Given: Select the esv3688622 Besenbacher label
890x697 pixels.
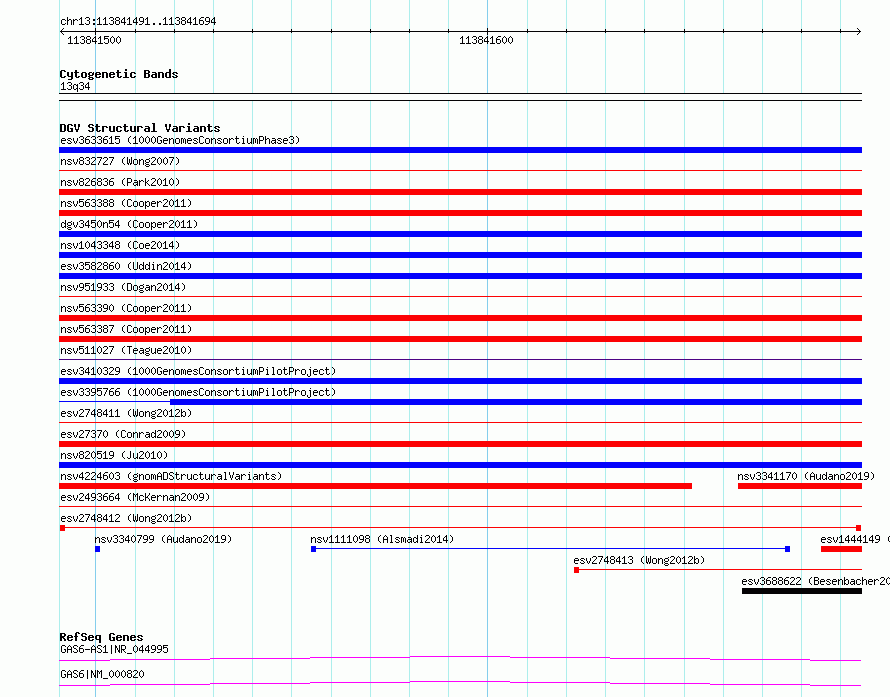Looking at the screenshot, I should [x=816, y=581].
